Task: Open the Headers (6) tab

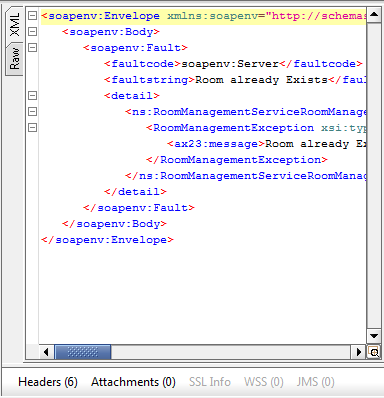Action: click(48, 382)
